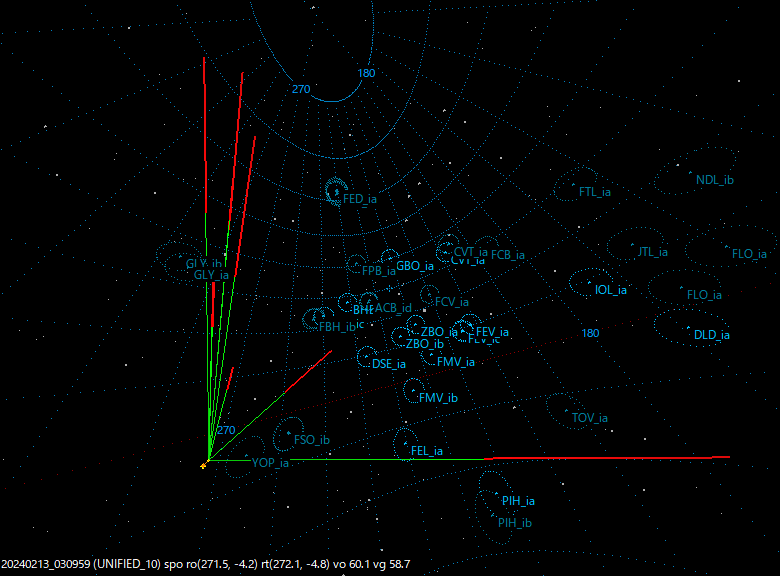Select the TOV_ia shower label
780x576 pixels.
[x=589, y=418]
